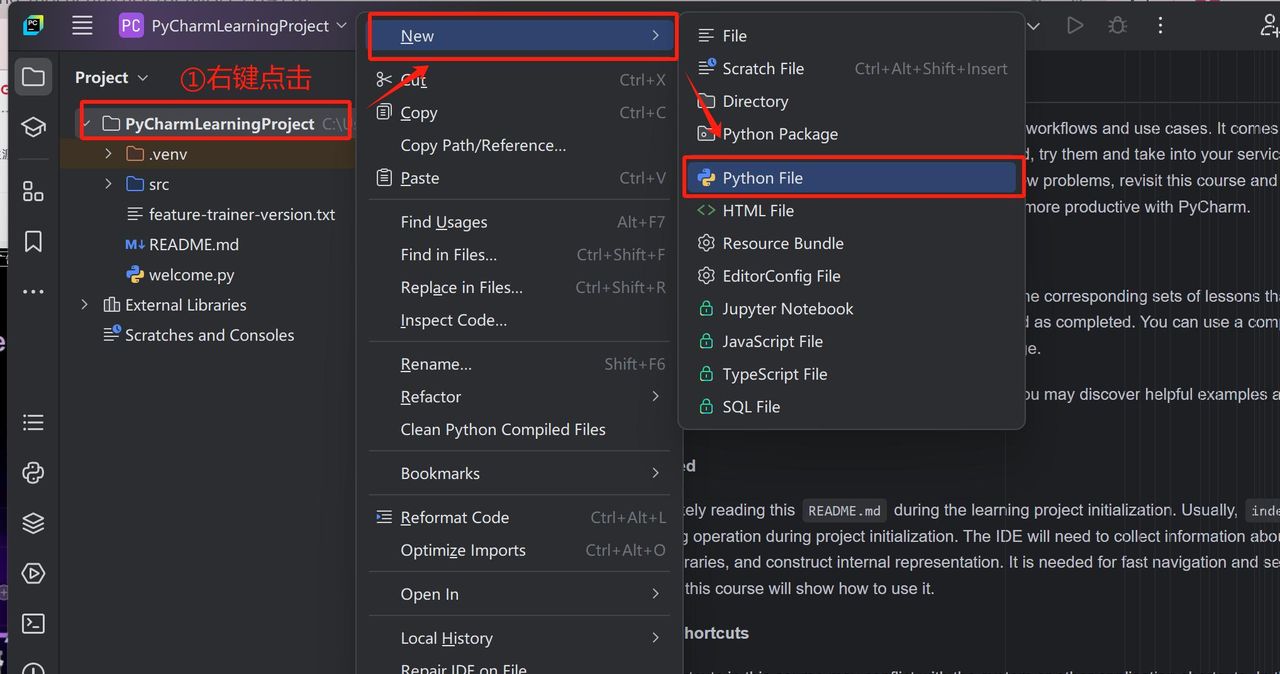Open the Terminal tool window icon
The height and width of the screenshot is (674, 1280).
coord(33,623)
